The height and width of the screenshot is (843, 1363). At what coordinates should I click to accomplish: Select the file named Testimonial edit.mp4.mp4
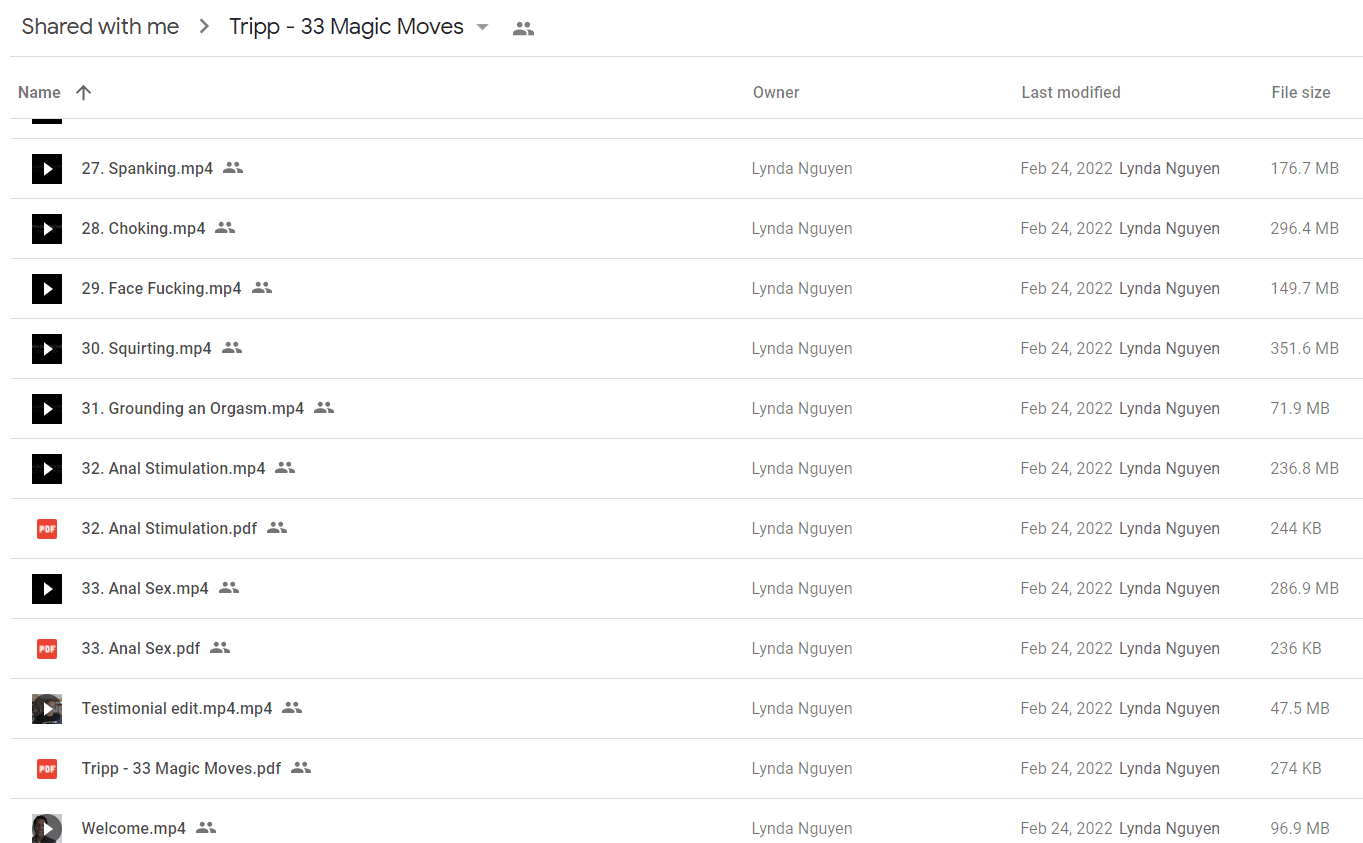click(177, 708)
